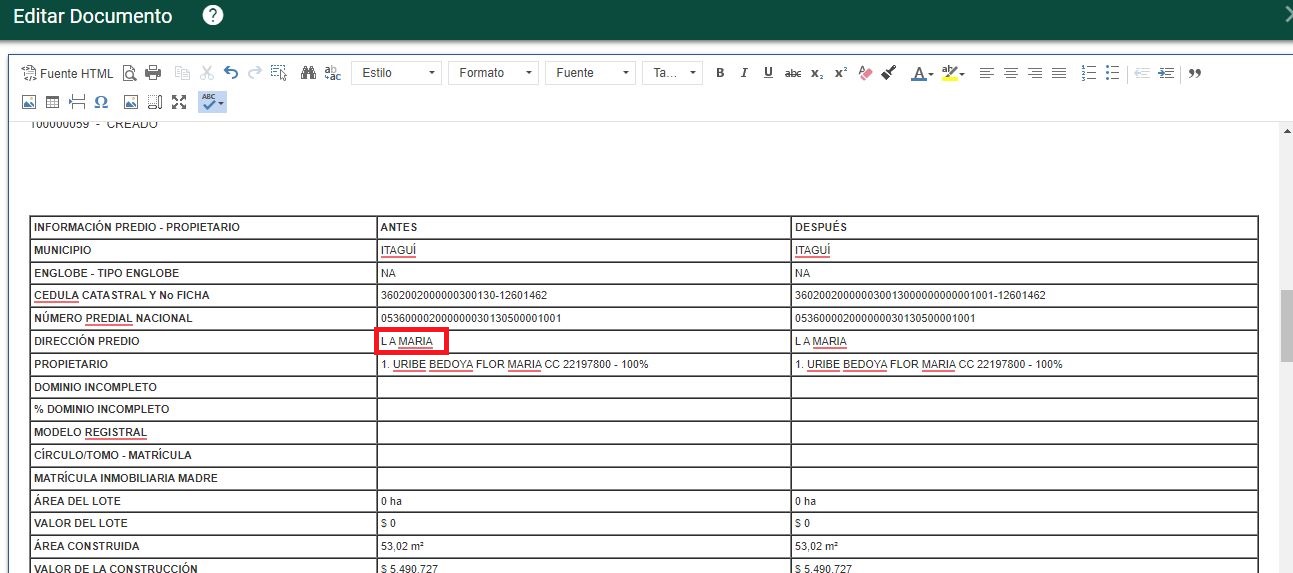Click the DESPUÉS column header cell

click(x=1024, y=227)
